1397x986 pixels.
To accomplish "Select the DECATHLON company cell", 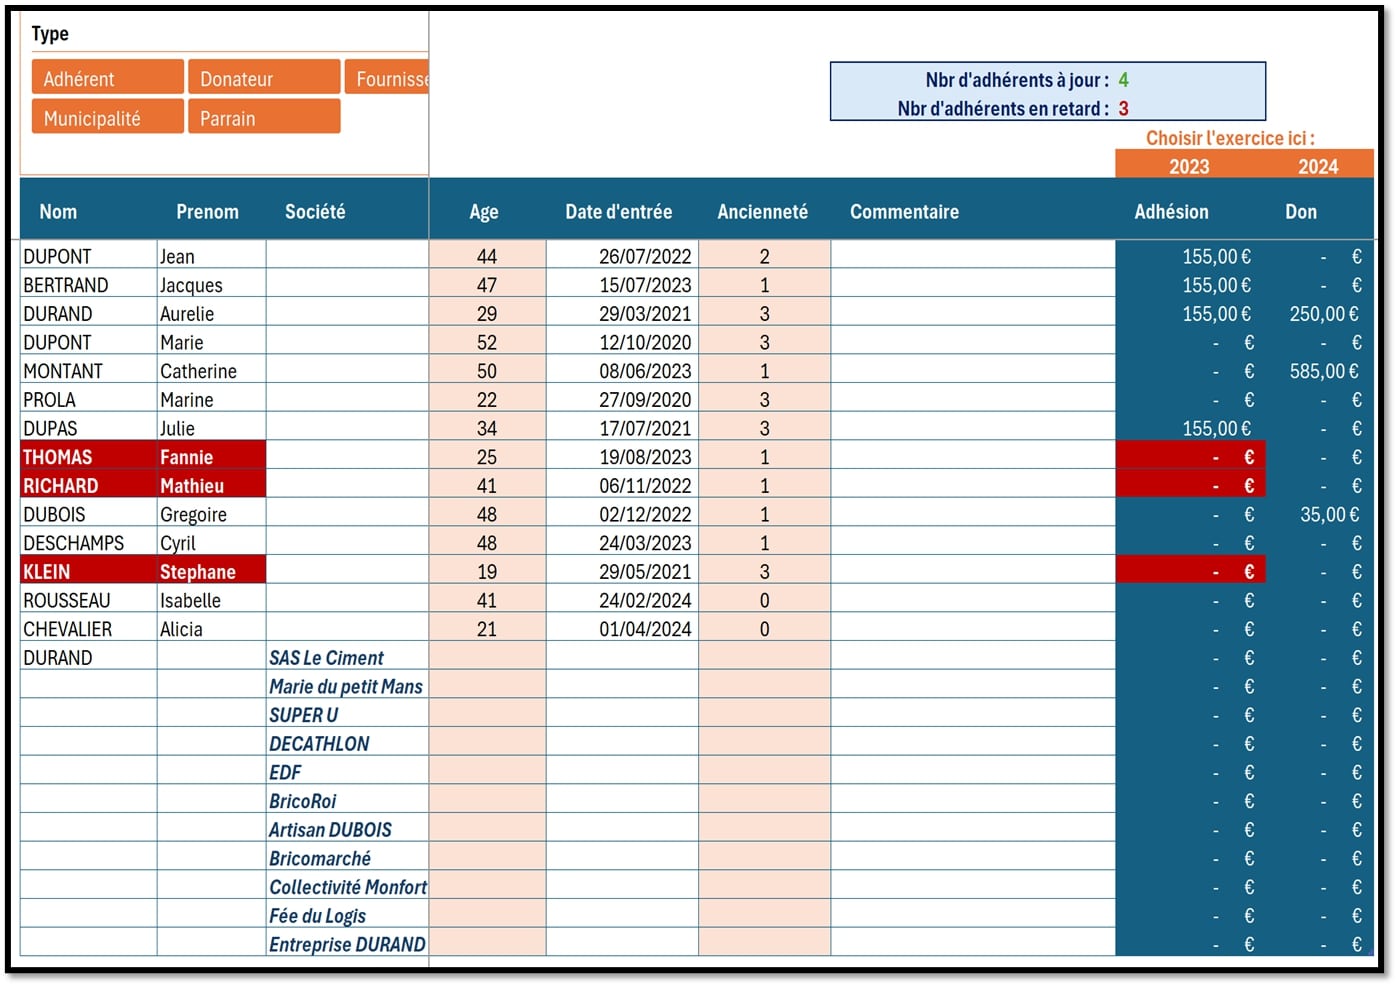I will 347,743.
